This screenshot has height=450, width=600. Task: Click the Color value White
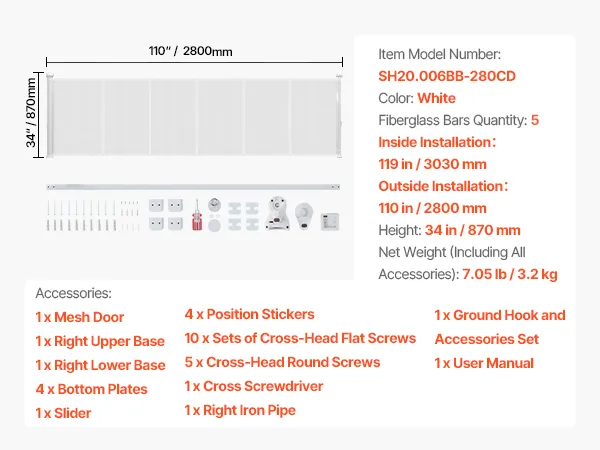[x=436, y=99]
